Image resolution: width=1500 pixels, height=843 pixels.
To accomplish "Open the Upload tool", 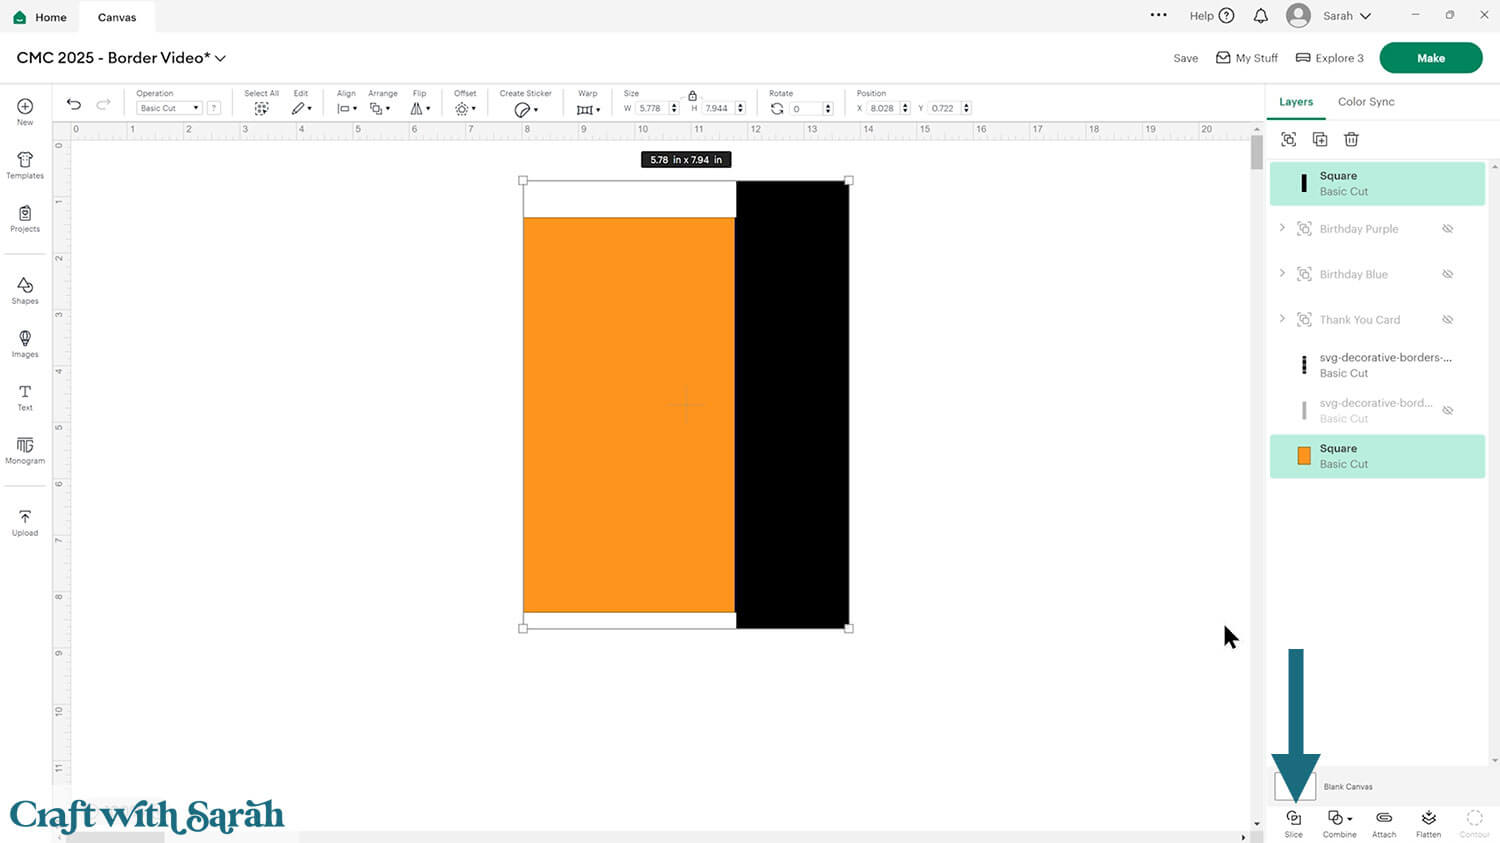I will click(25, 523).
